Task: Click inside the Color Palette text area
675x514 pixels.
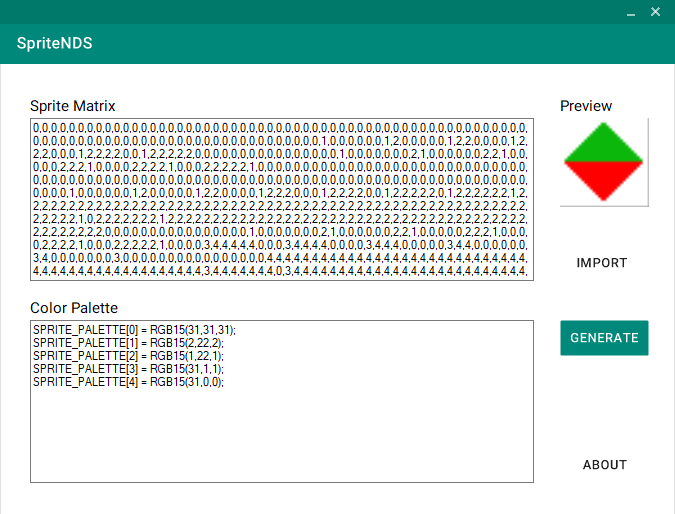Action: pyautogui.click(x=282, y=401)
